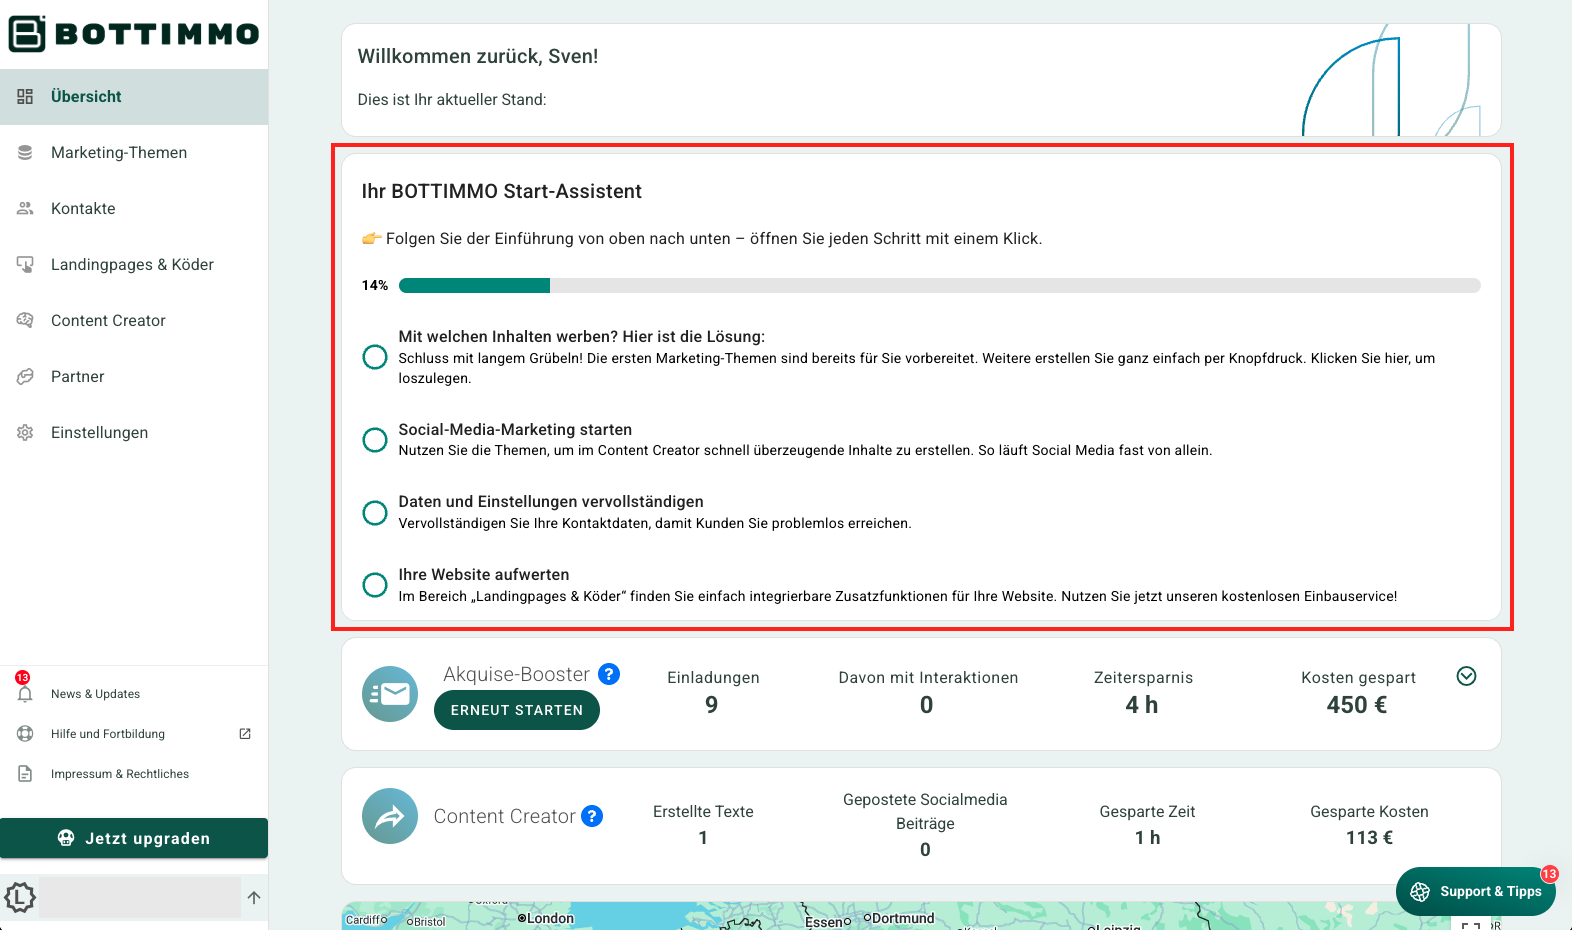Tick the circle for 'Mit welchen Inhalten werben?'
This screenshot has width=1572, height=930.
(375, 357)
